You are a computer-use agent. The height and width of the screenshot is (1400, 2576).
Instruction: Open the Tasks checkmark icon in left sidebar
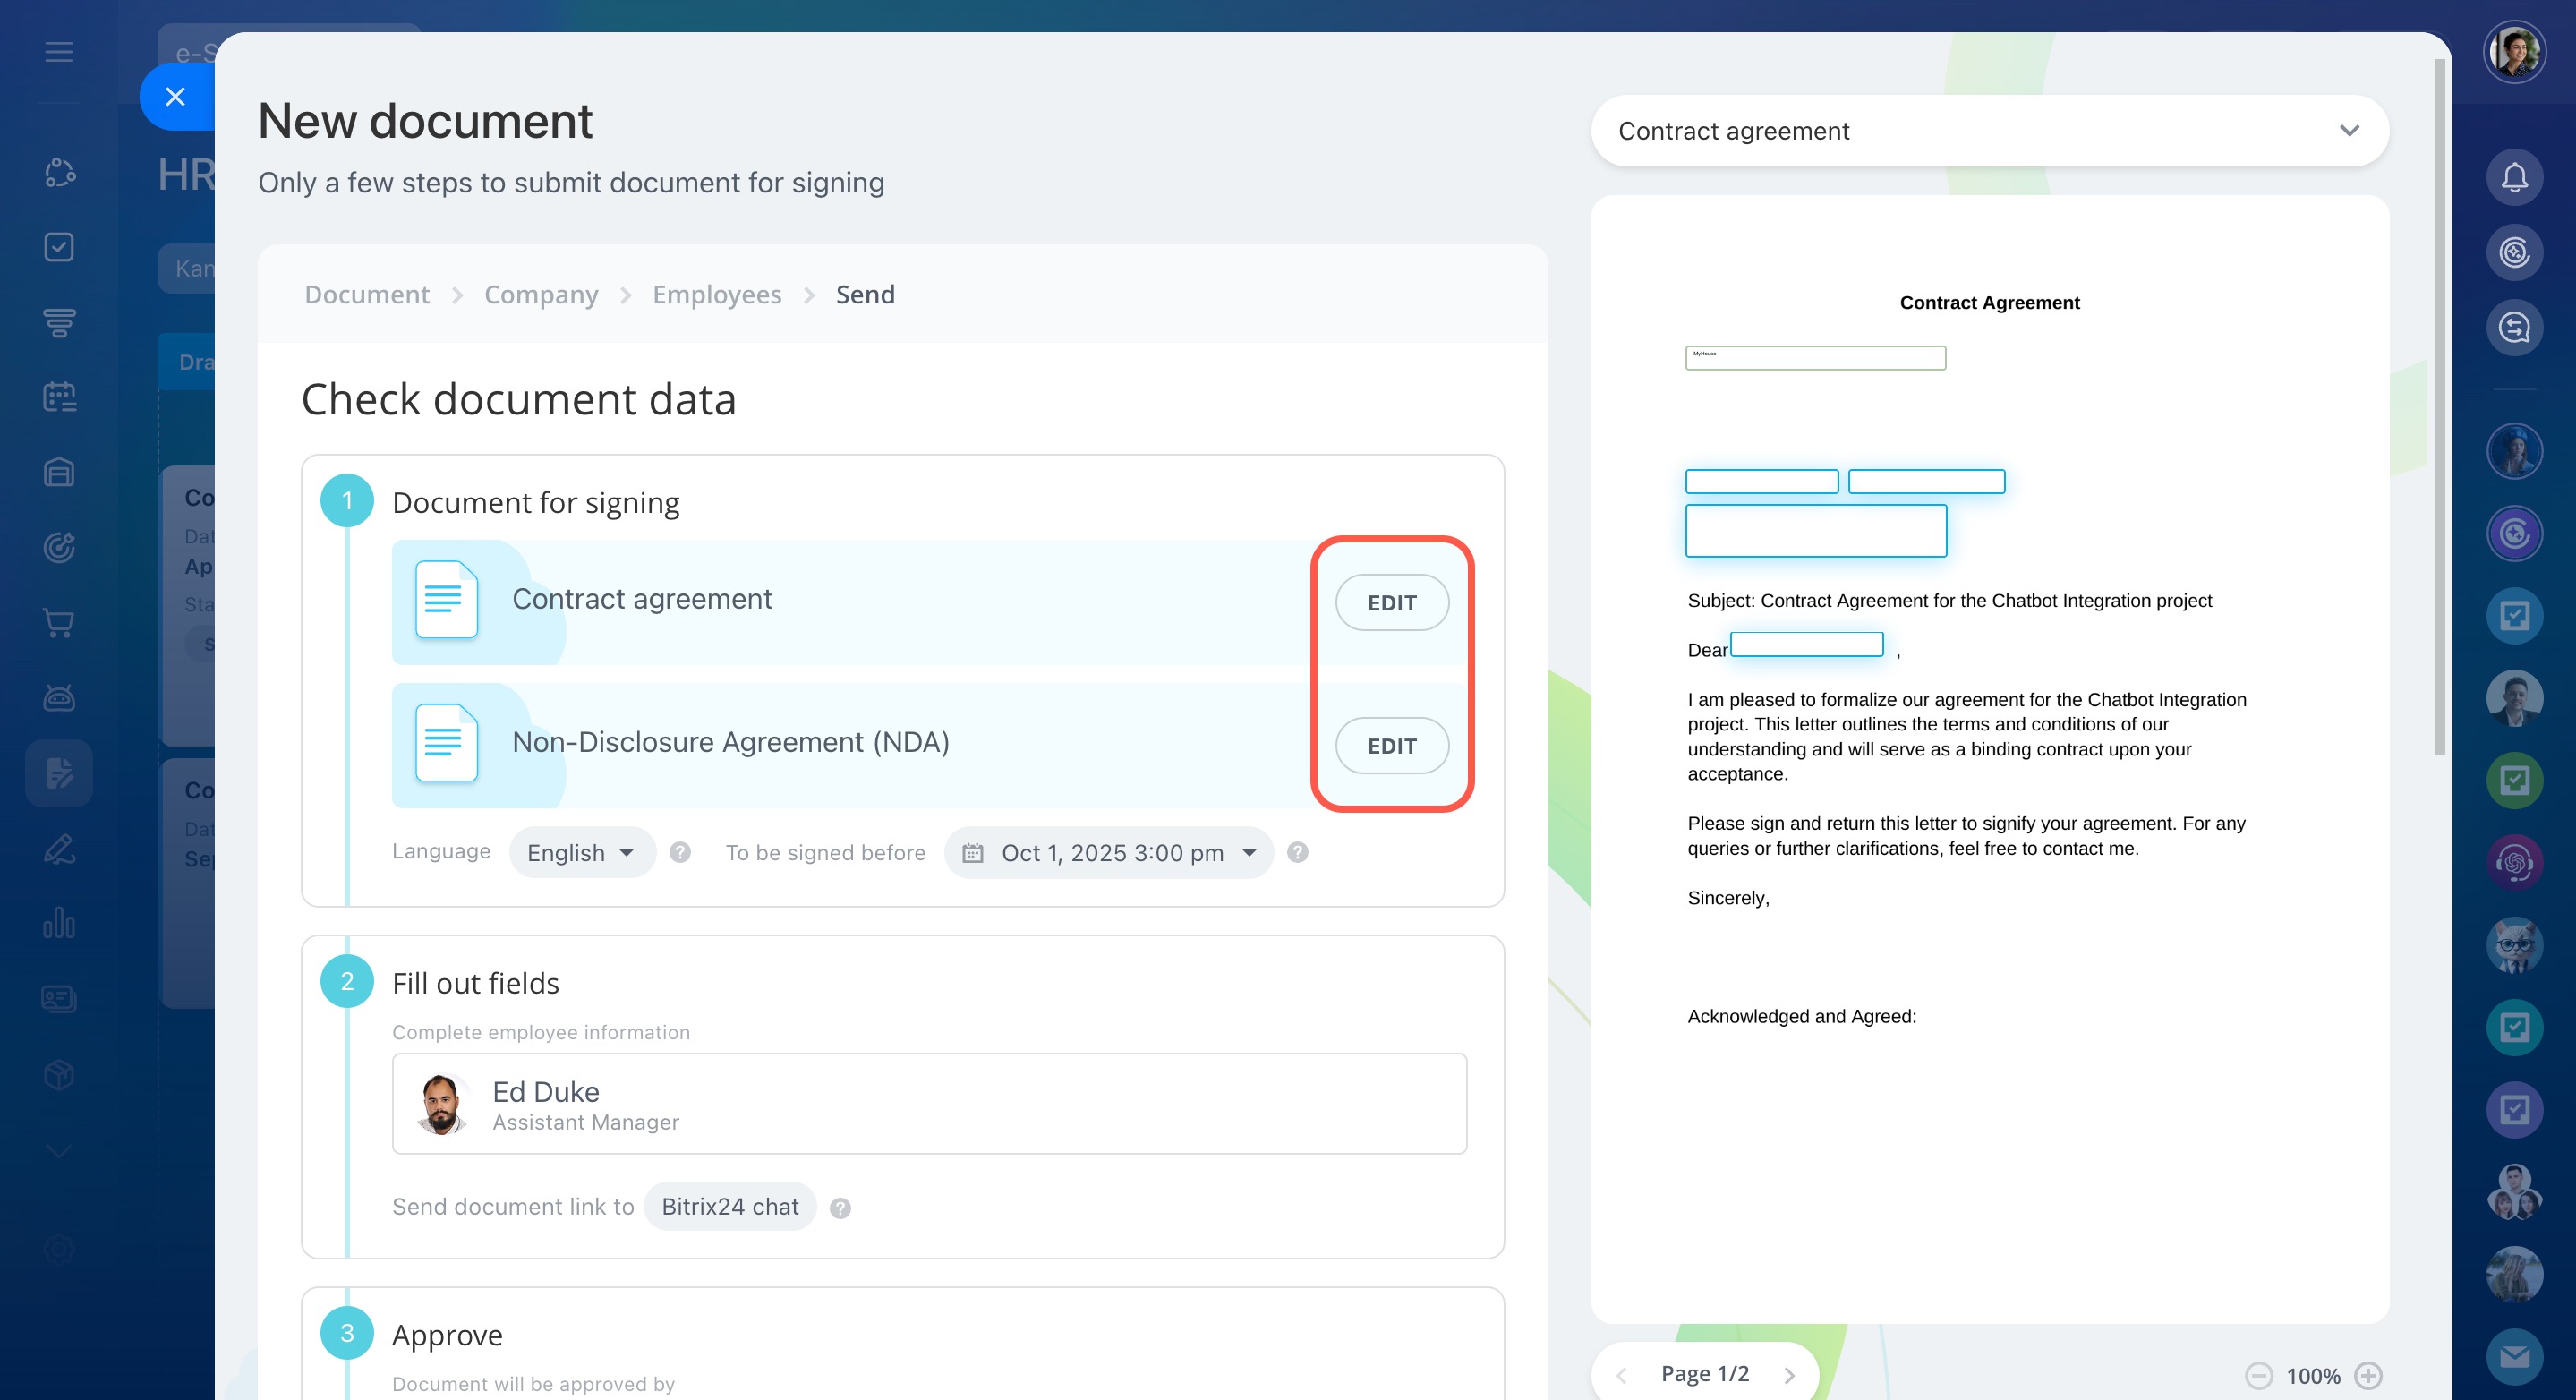point(59,247)
